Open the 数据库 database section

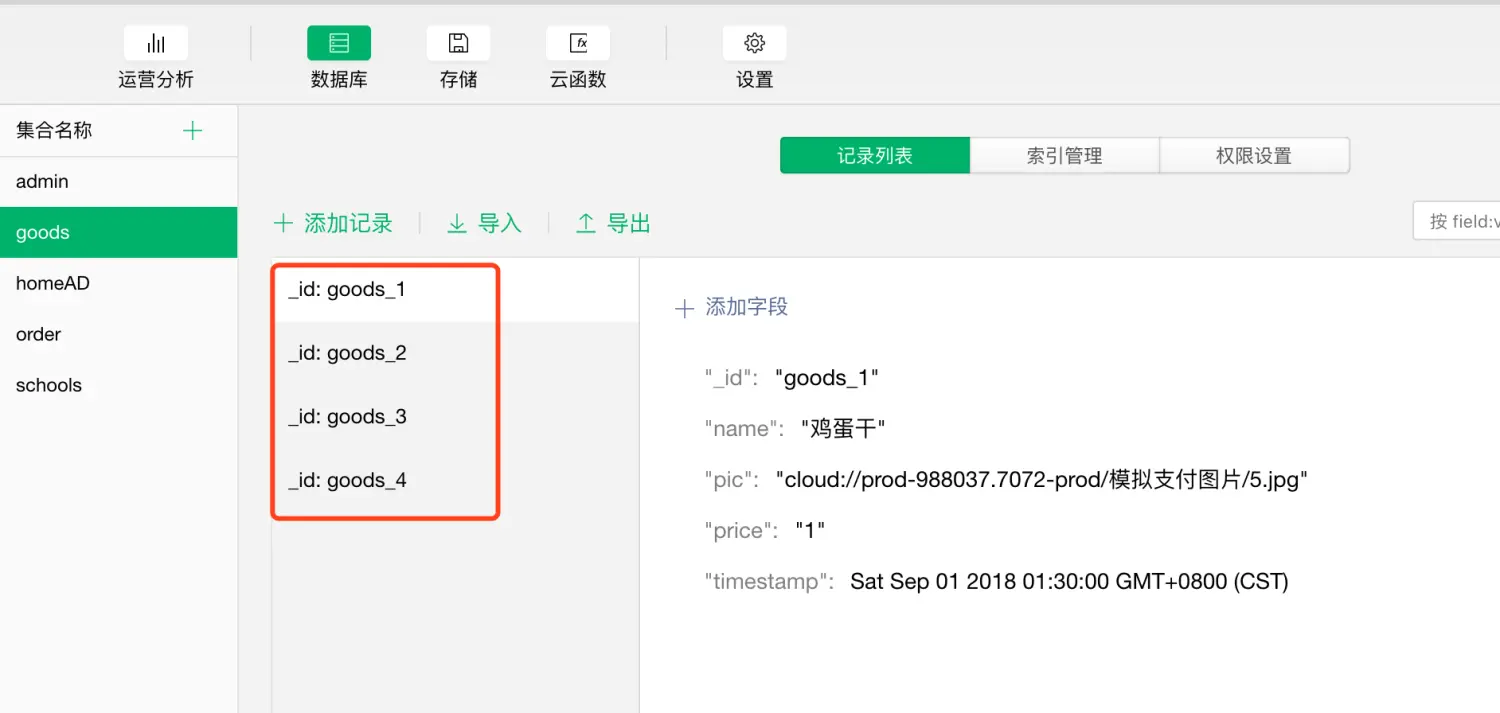tap(338, 55)
